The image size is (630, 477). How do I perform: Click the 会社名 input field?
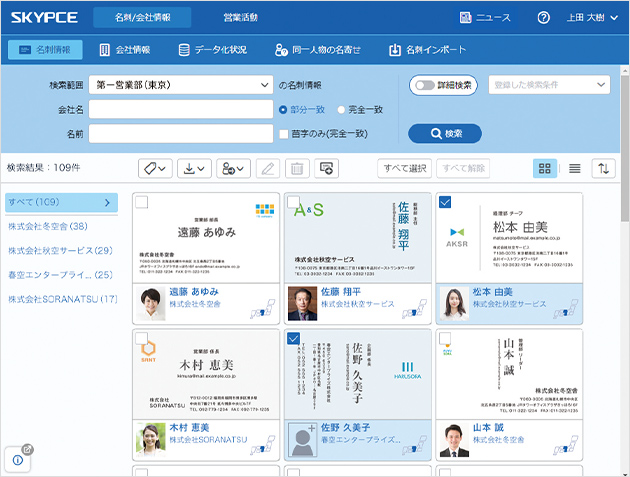[181, 109]
